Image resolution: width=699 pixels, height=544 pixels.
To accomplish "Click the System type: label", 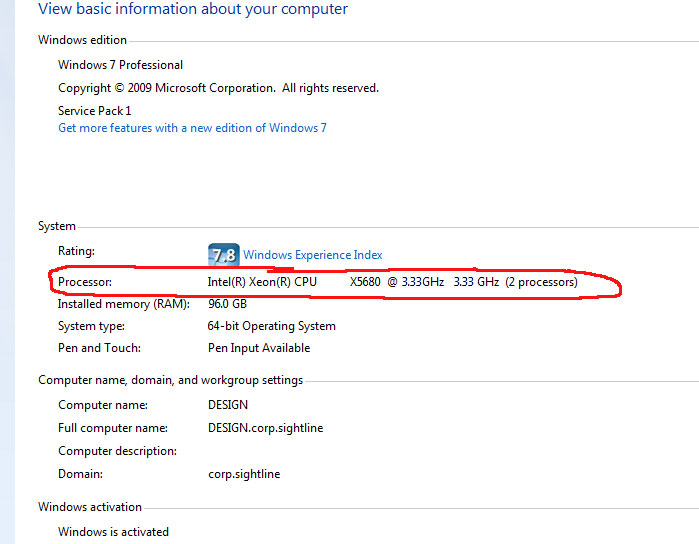I will click(x=91, y=326).
